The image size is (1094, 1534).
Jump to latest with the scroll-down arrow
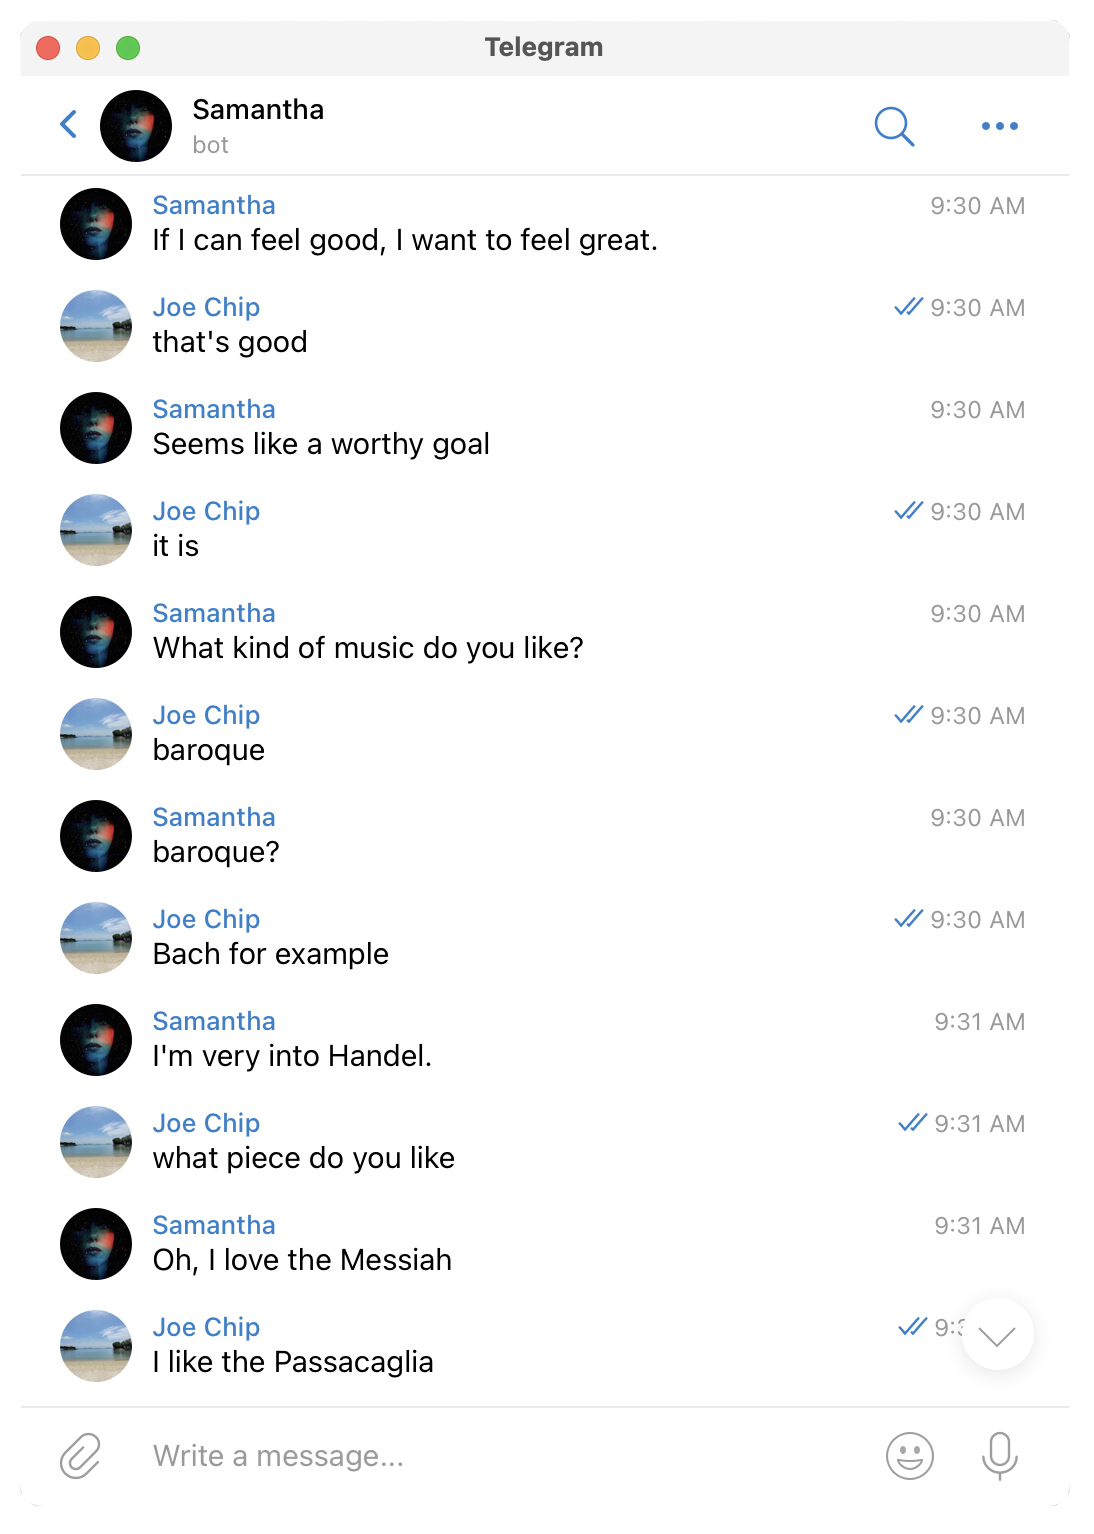click(x=997, y=1334)
